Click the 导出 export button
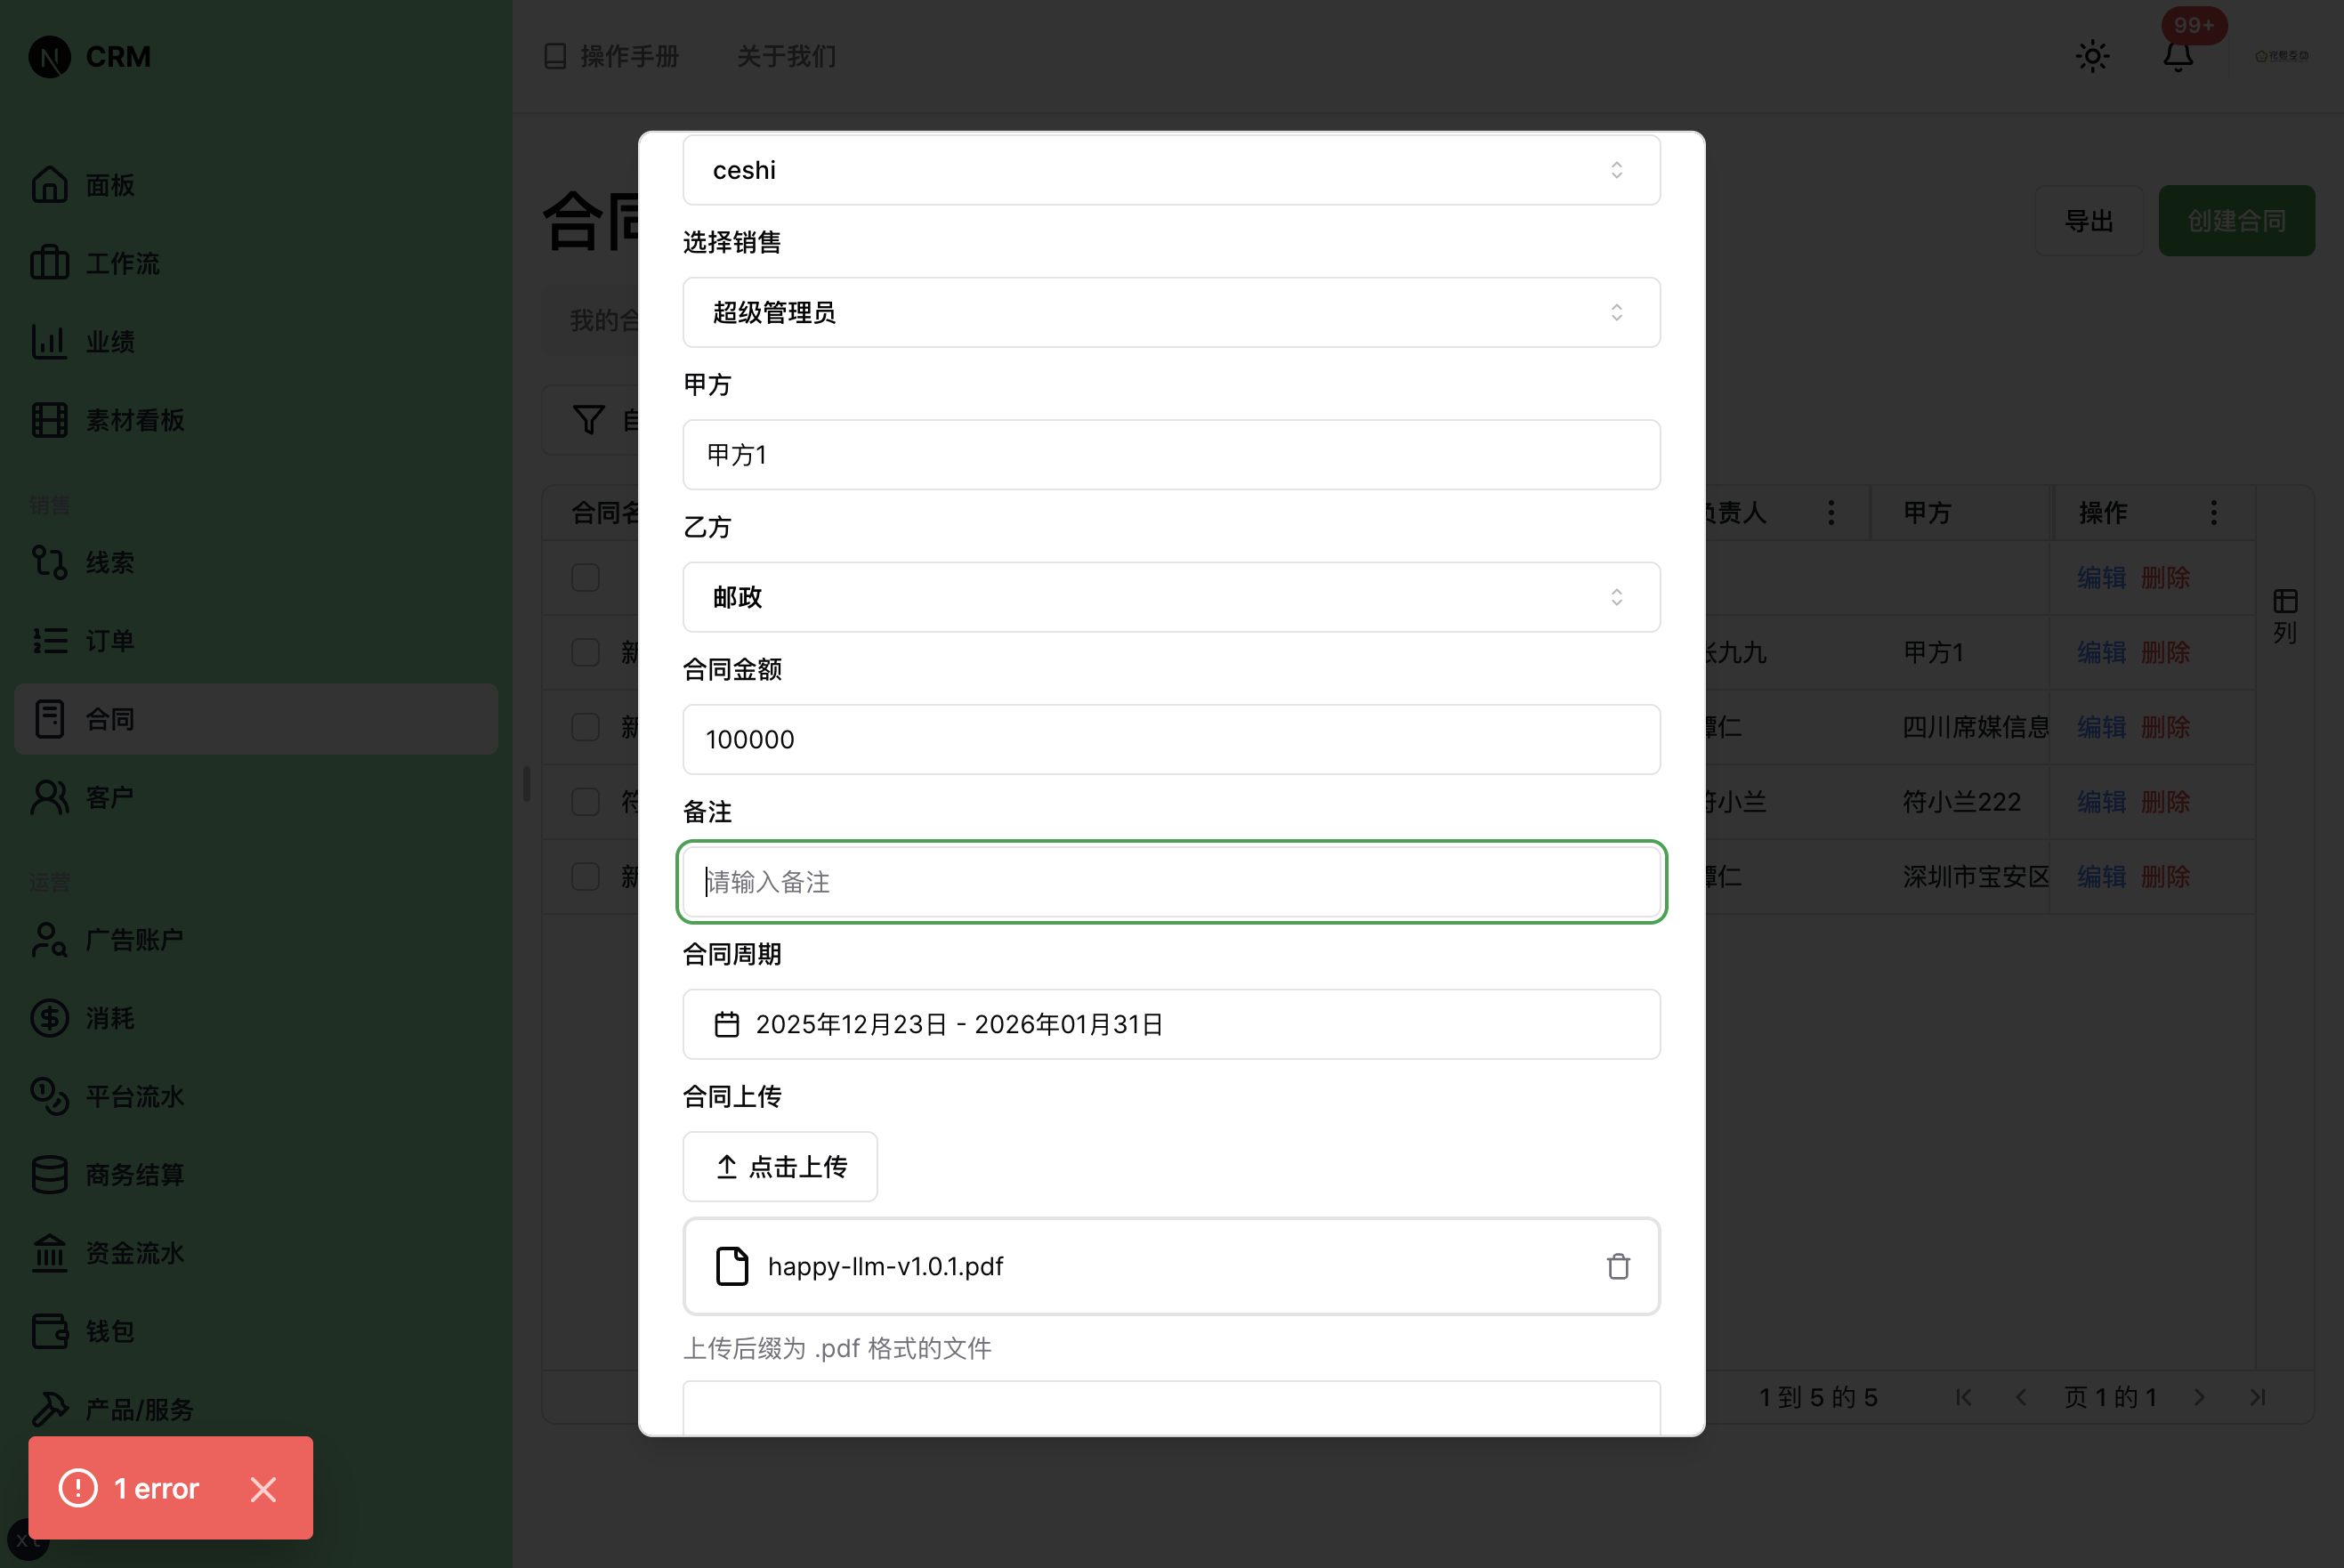This screenshot has height=1568, width=2344. coord(2089,220)
